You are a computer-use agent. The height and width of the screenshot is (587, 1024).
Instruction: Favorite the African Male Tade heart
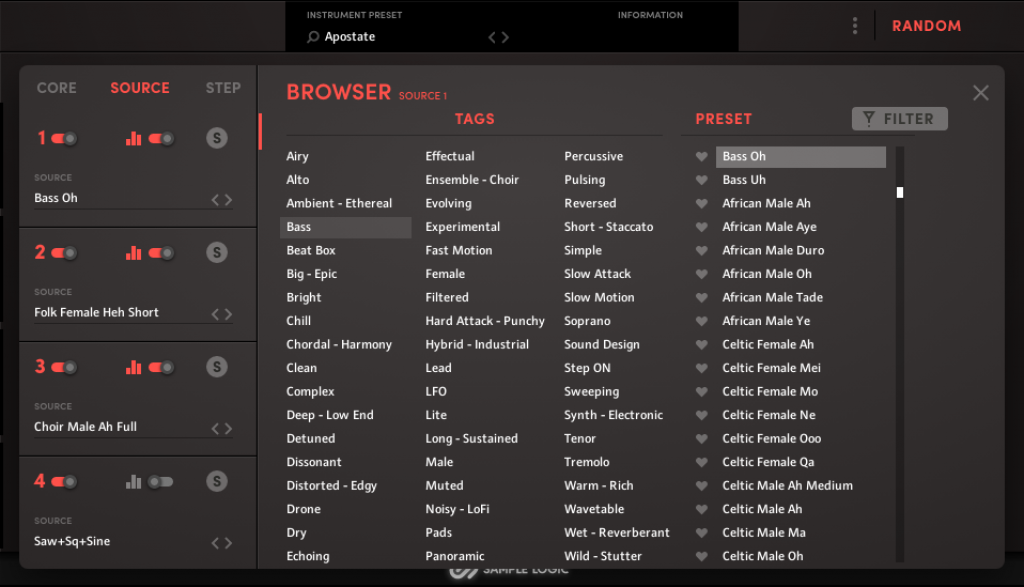pos(701,297)
